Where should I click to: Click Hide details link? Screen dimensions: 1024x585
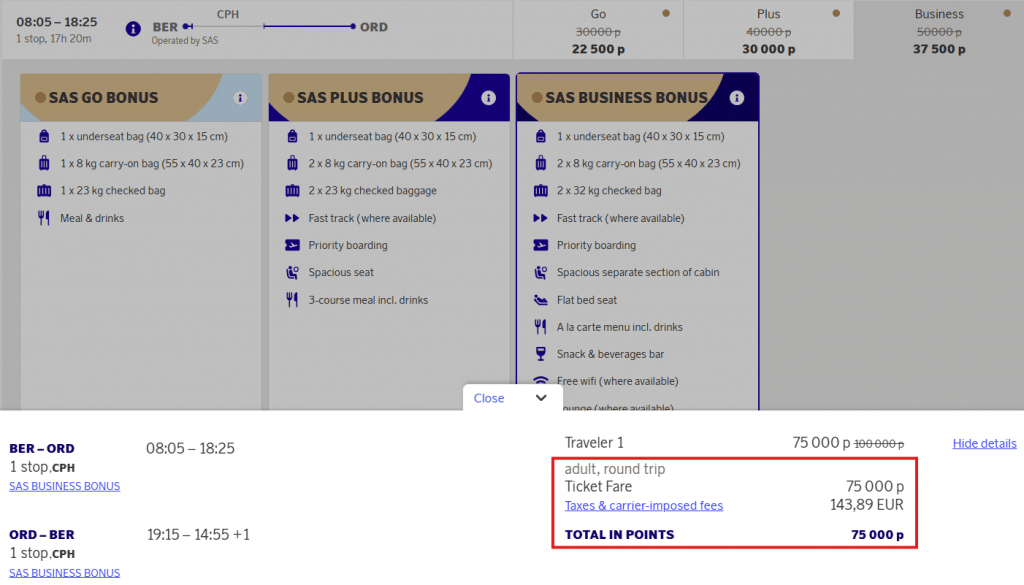pos(984,443)
